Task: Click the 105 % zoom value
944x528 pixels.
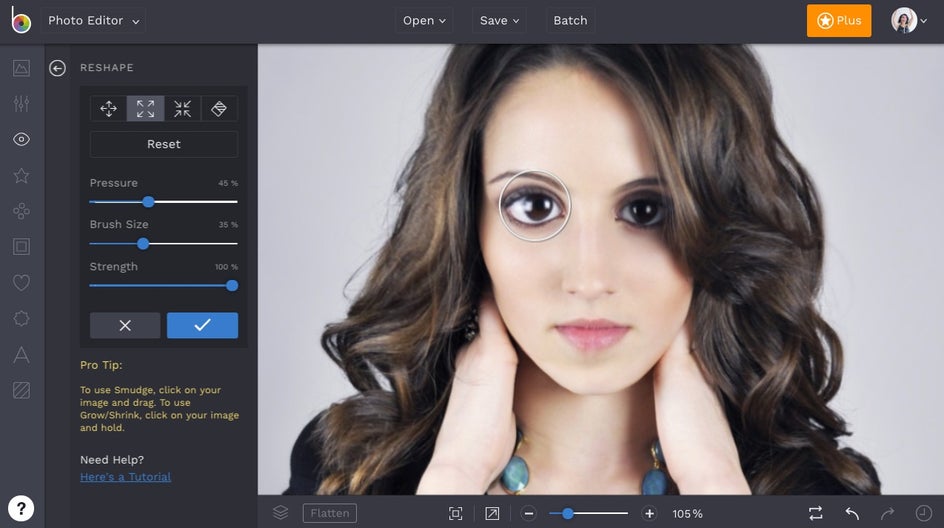Action: point(688,514)
